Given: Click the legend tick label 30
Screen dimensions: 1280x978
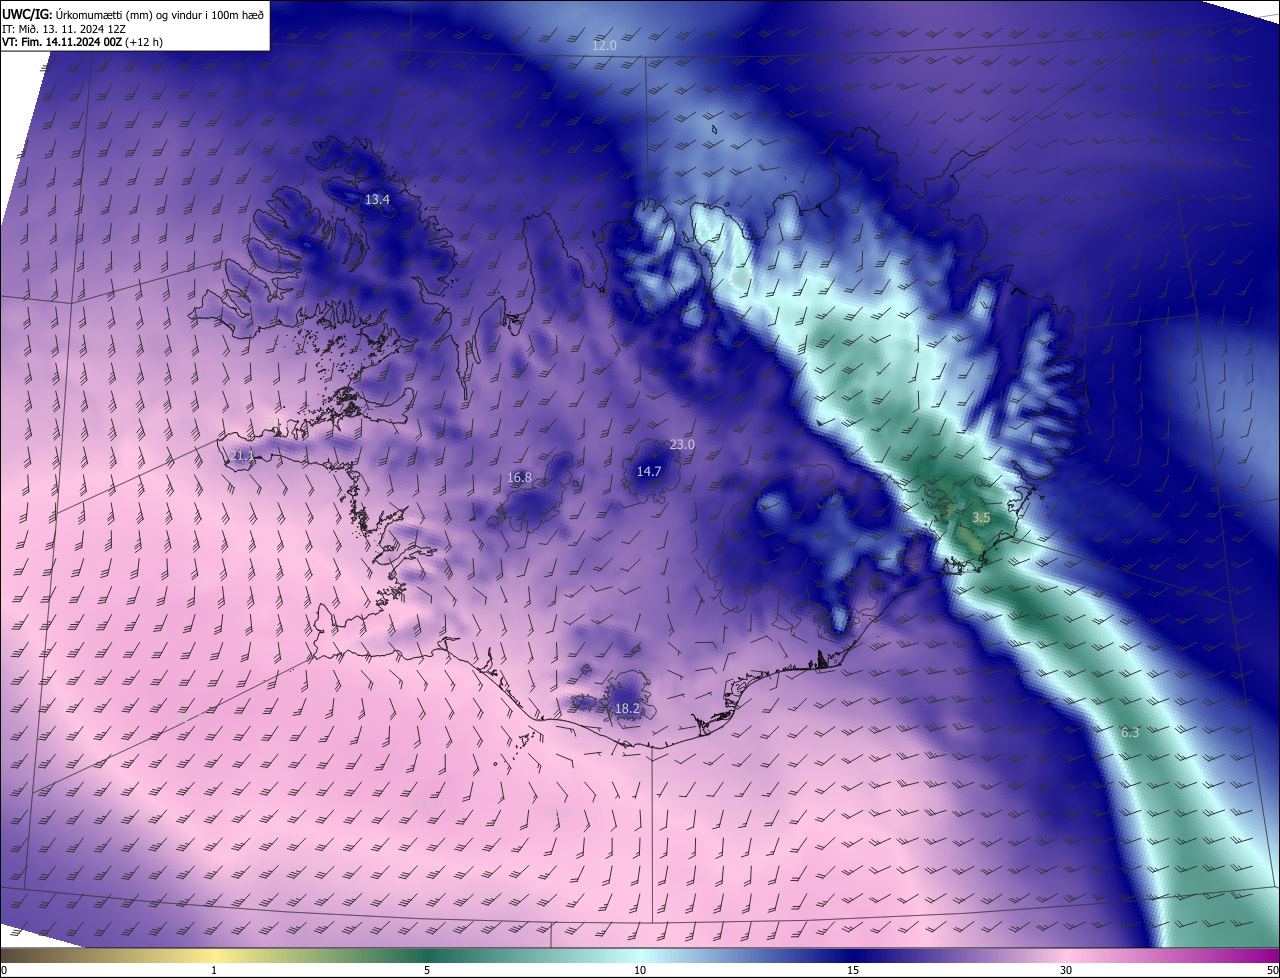Looking at the screenshot, I should 1066,970.
